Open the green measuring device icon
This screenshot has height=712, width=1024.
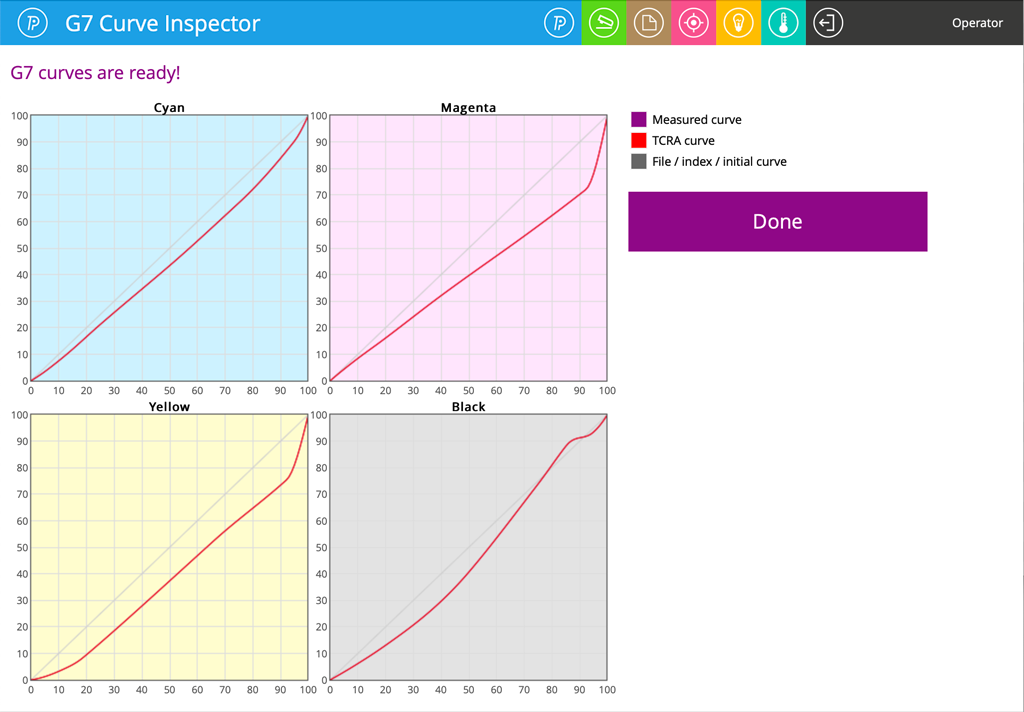(604, 23)
